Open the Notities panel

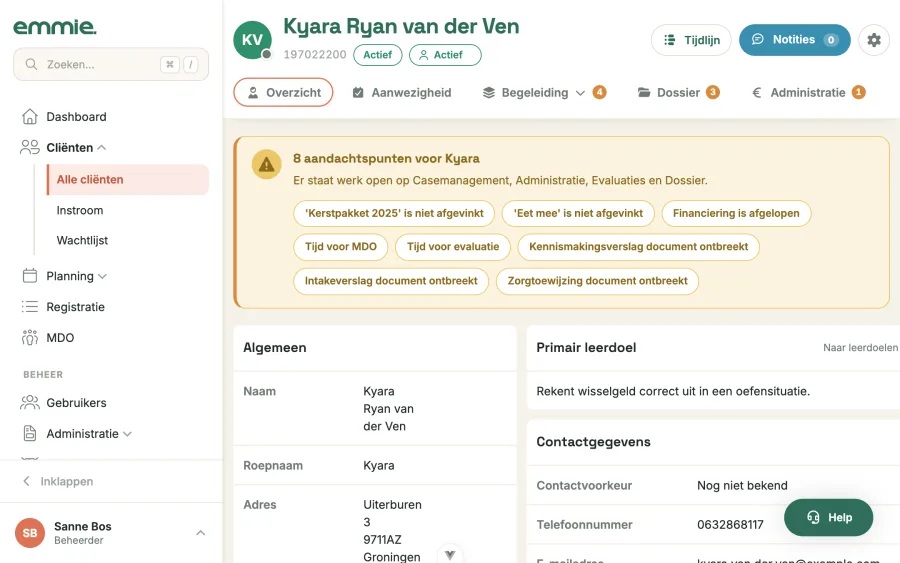[x=794, y=40]
